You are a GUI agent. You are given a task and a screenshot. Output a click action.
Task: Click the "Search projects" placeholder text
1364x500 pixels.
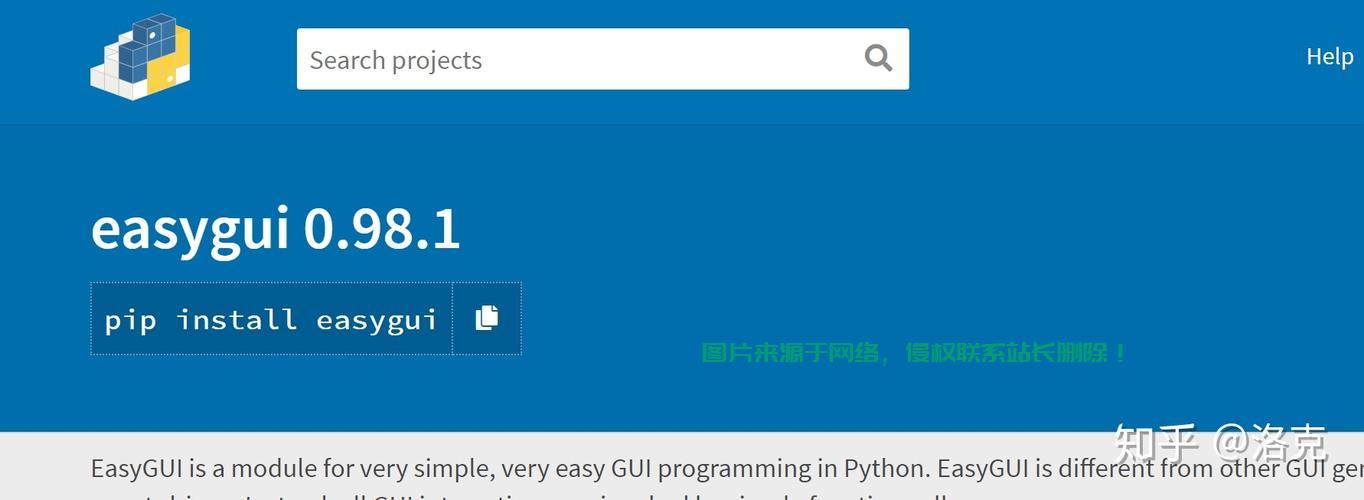[x=396, y=60]
